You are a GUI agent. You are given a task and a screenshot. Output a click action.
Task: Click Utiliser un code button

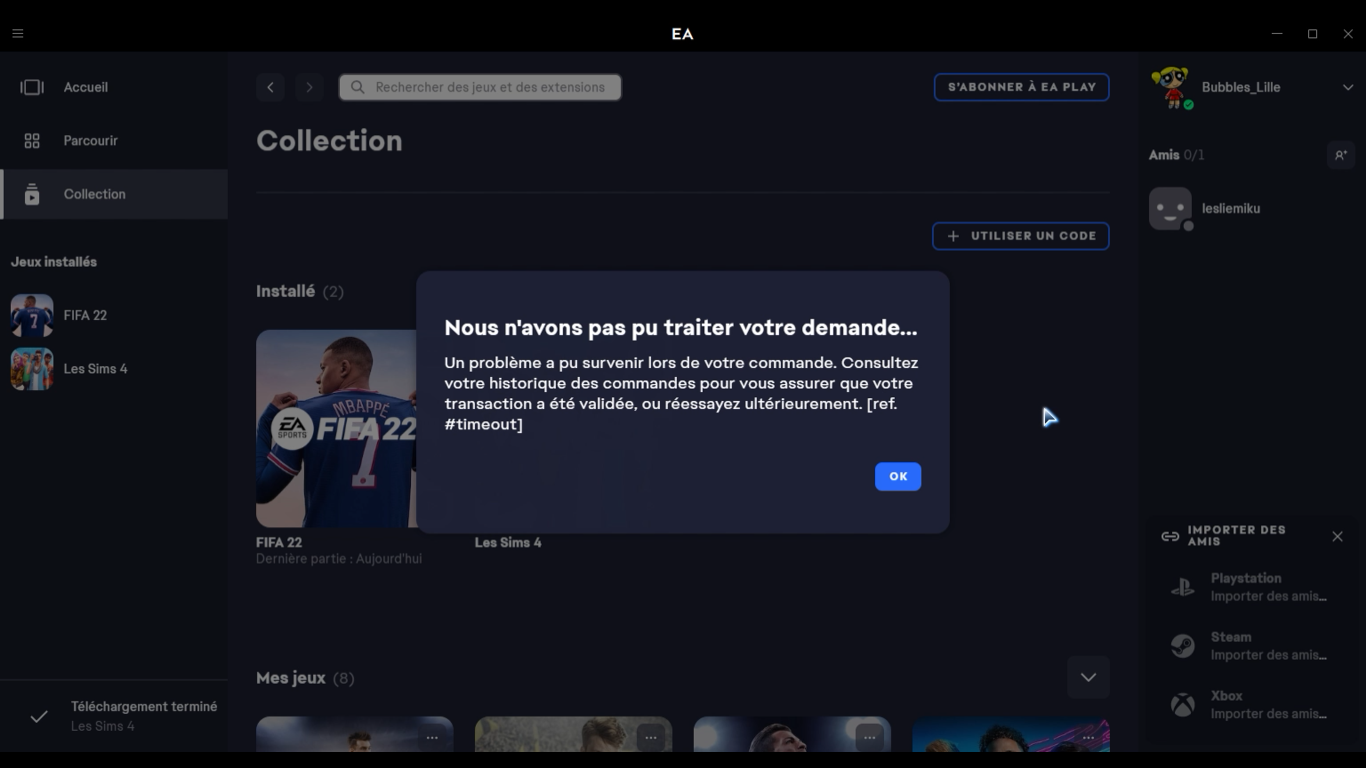[1021, 236]
